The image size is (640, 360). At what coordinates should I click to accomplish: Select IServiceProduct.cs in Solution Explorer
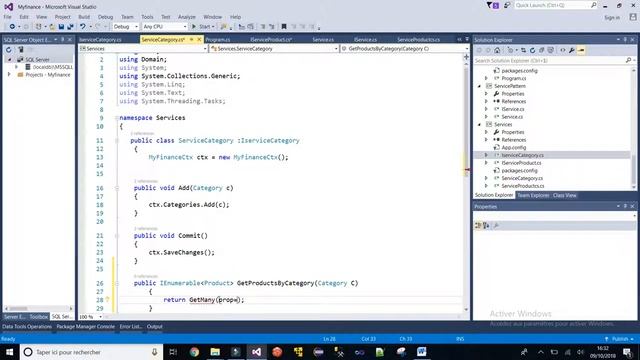521,163
